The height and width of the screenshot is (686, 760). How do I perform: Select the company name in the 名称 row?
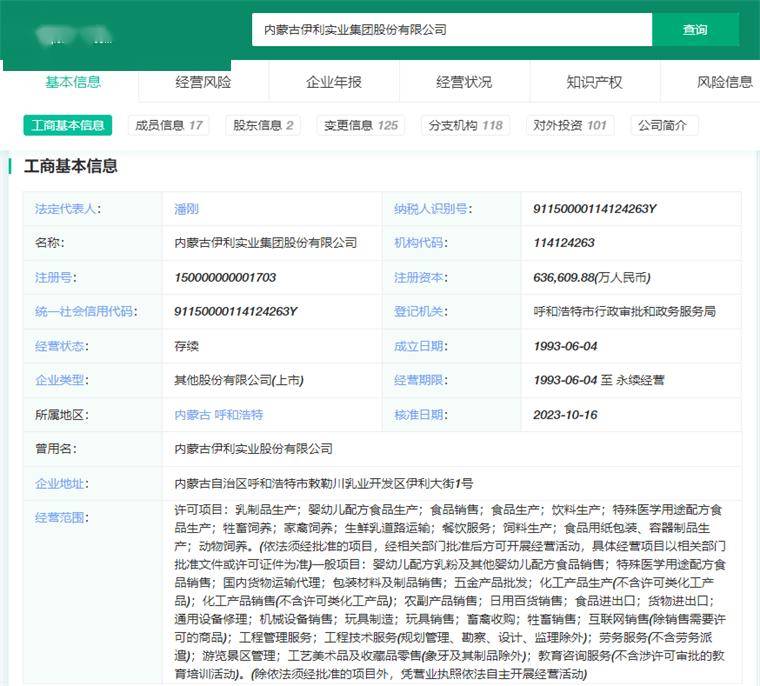[266, 243]
